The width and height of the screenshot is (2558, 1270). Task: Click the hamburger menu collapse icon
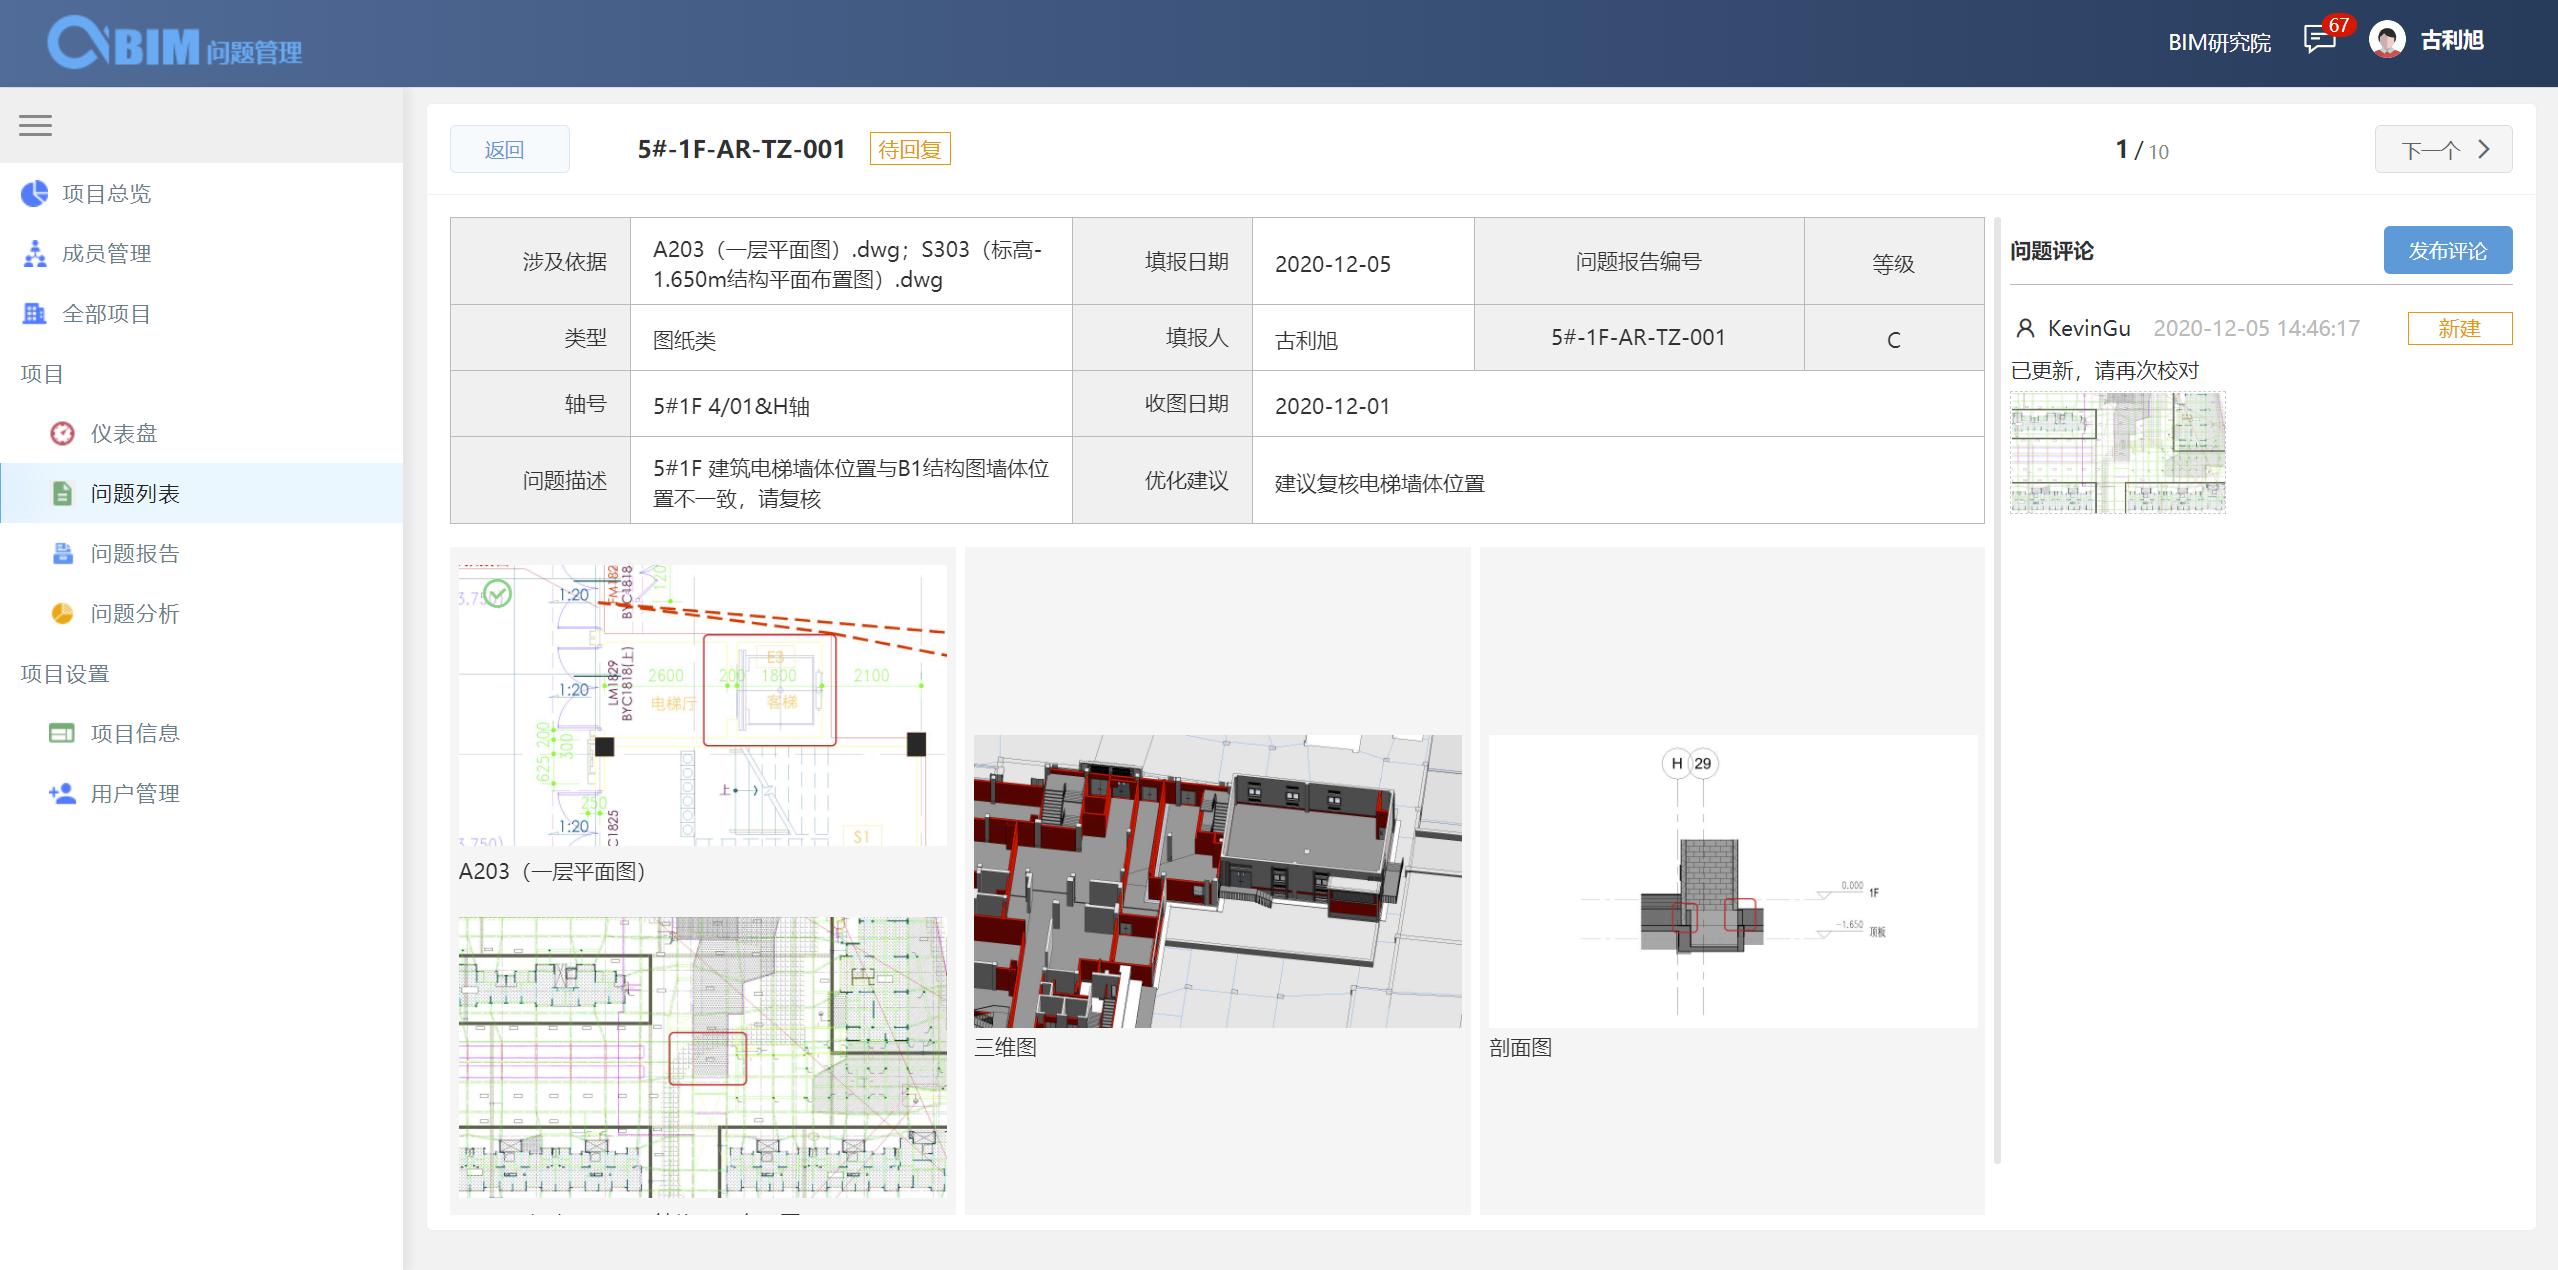coord(35,126)
